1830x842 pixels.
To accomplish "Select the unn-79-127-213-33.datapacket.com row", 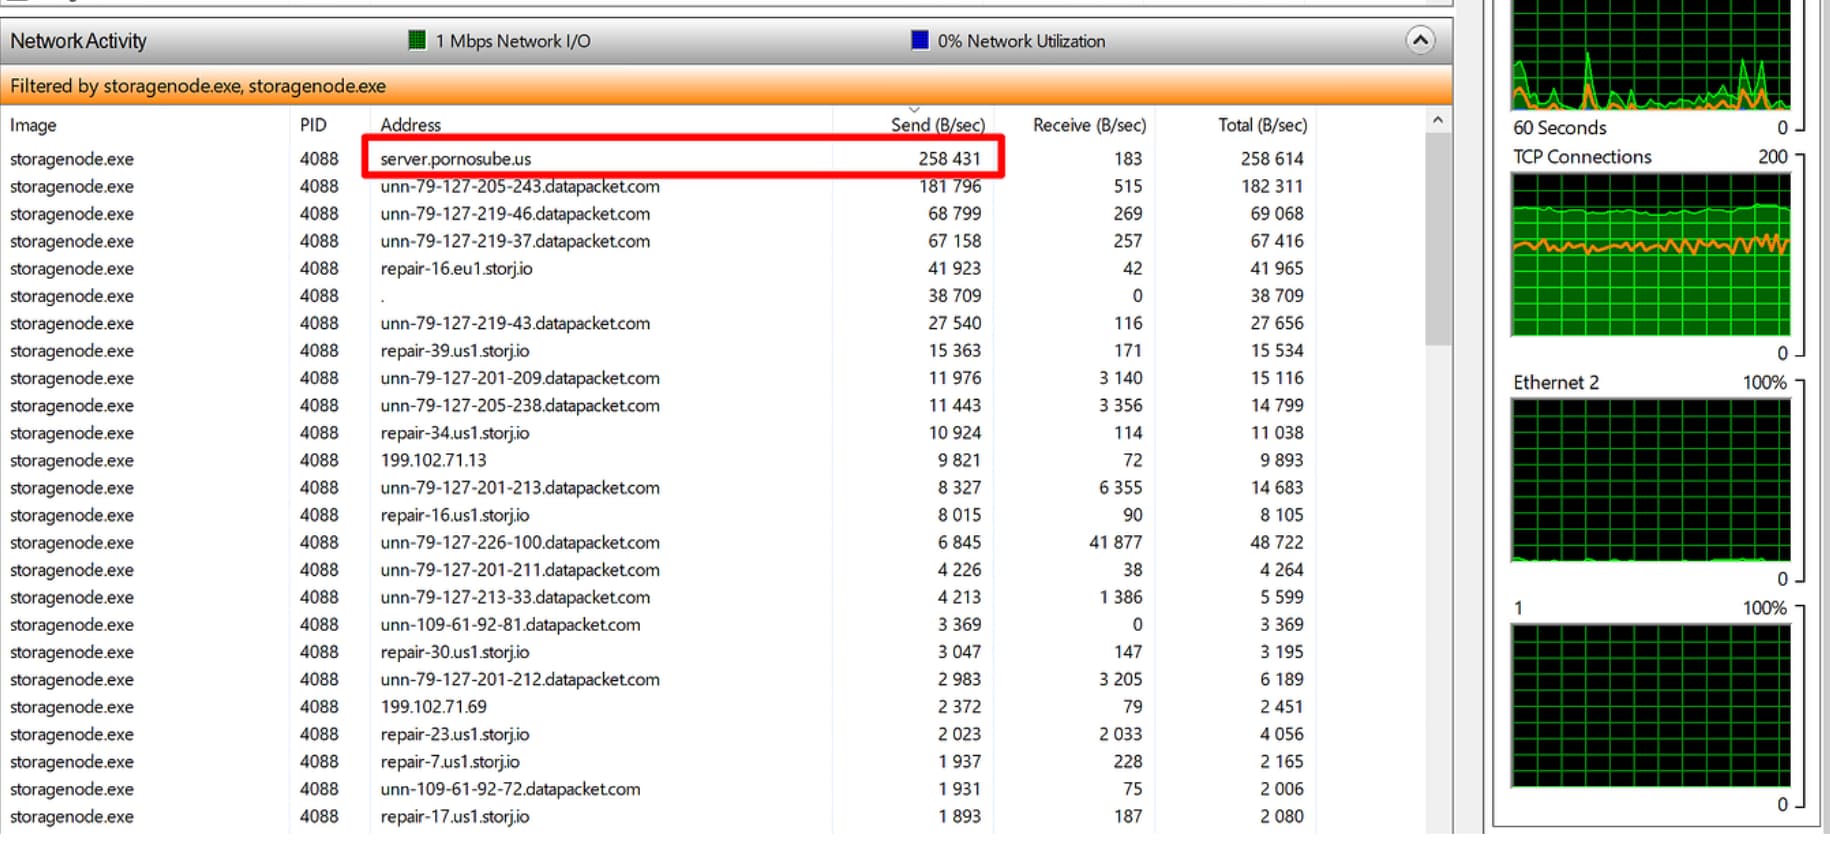I will tap(660, 597).
